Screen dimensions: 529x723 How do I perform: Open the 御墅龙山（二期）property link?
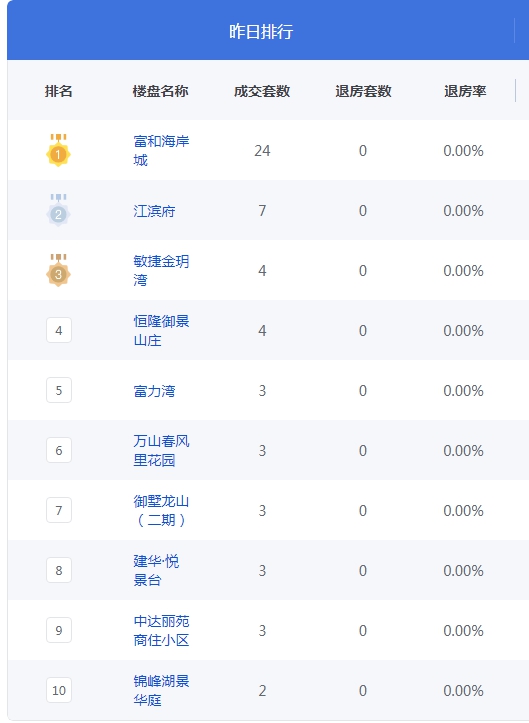(x=161, y=510)
